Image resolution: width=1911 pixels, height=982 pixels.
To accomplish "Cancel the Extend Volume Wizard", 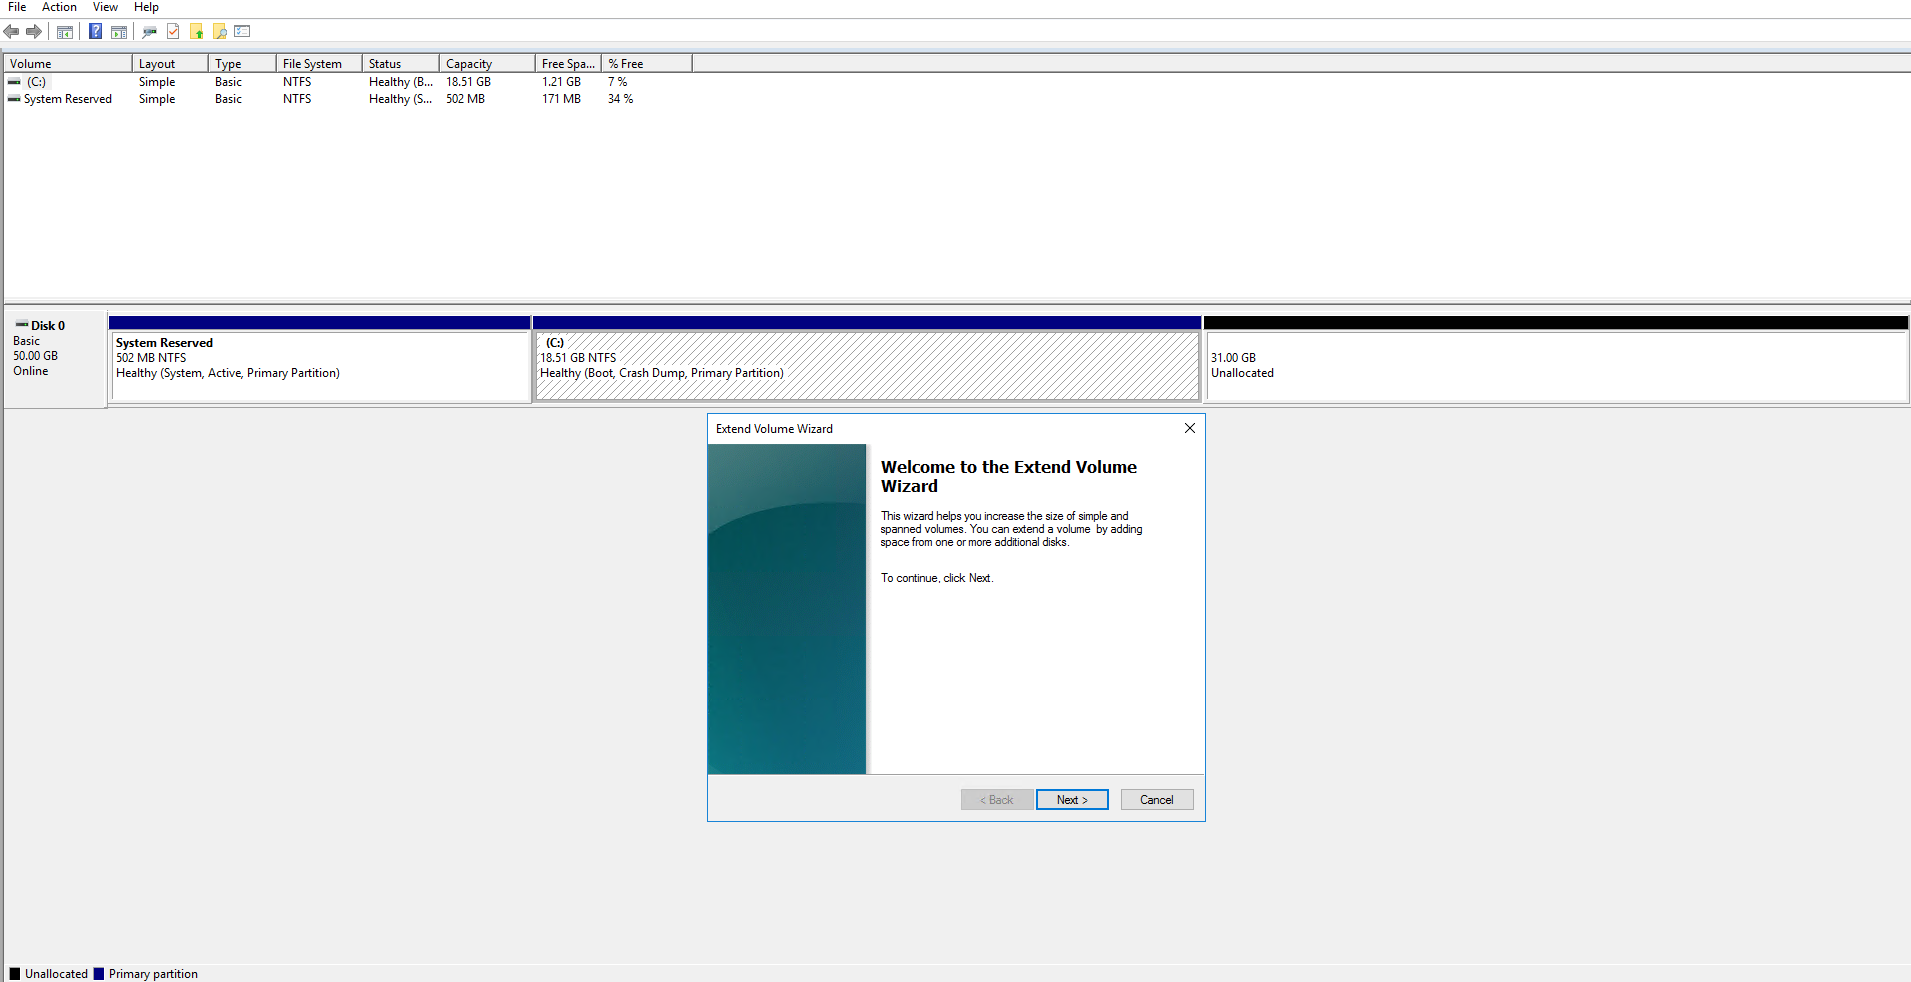I will click(1157, 800).
